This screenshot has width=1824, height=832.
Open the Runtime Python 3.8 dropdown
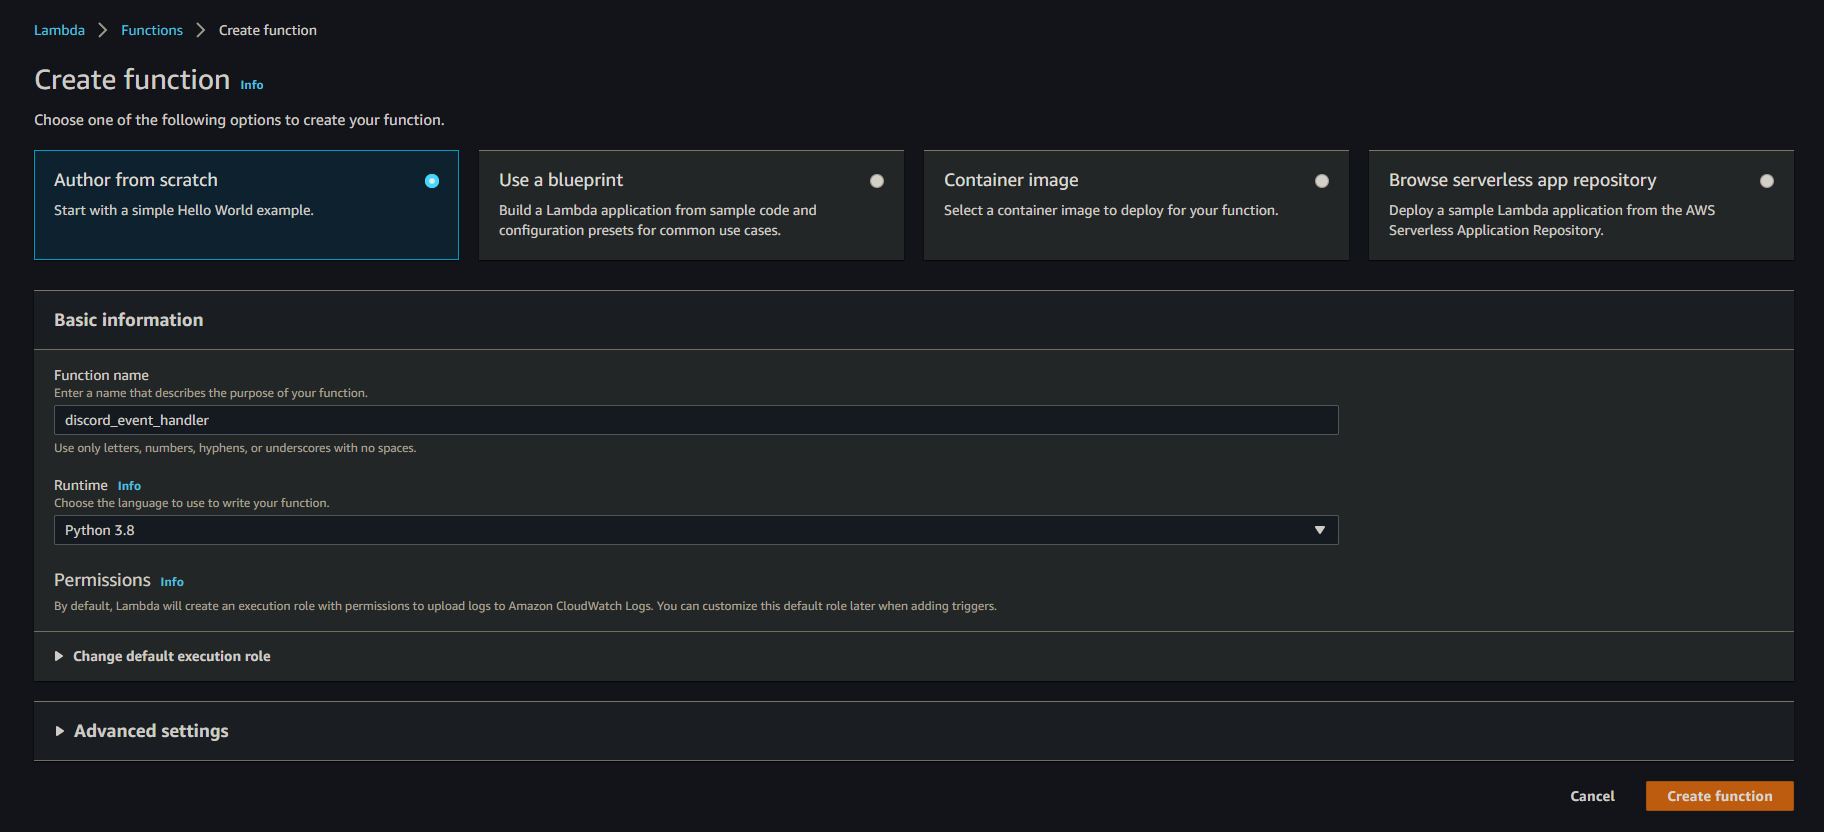tap(696, 530)
